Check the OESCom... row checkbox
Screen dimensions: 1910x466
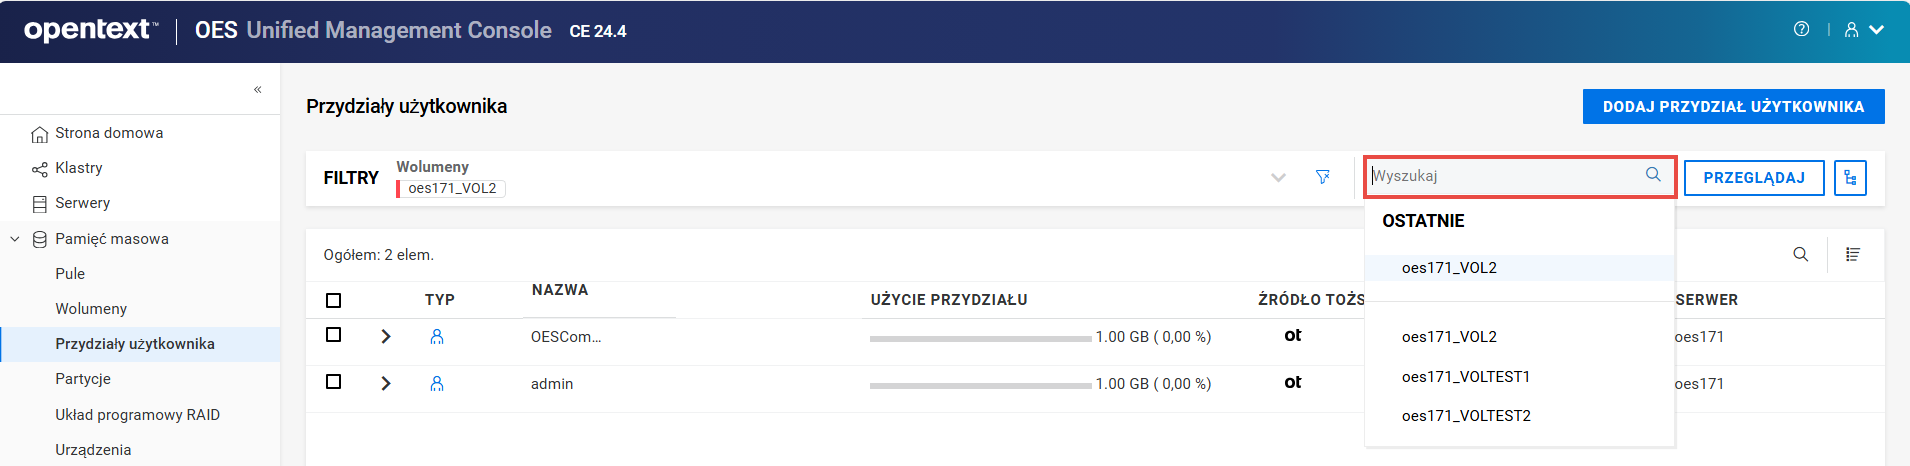[334, 335]
